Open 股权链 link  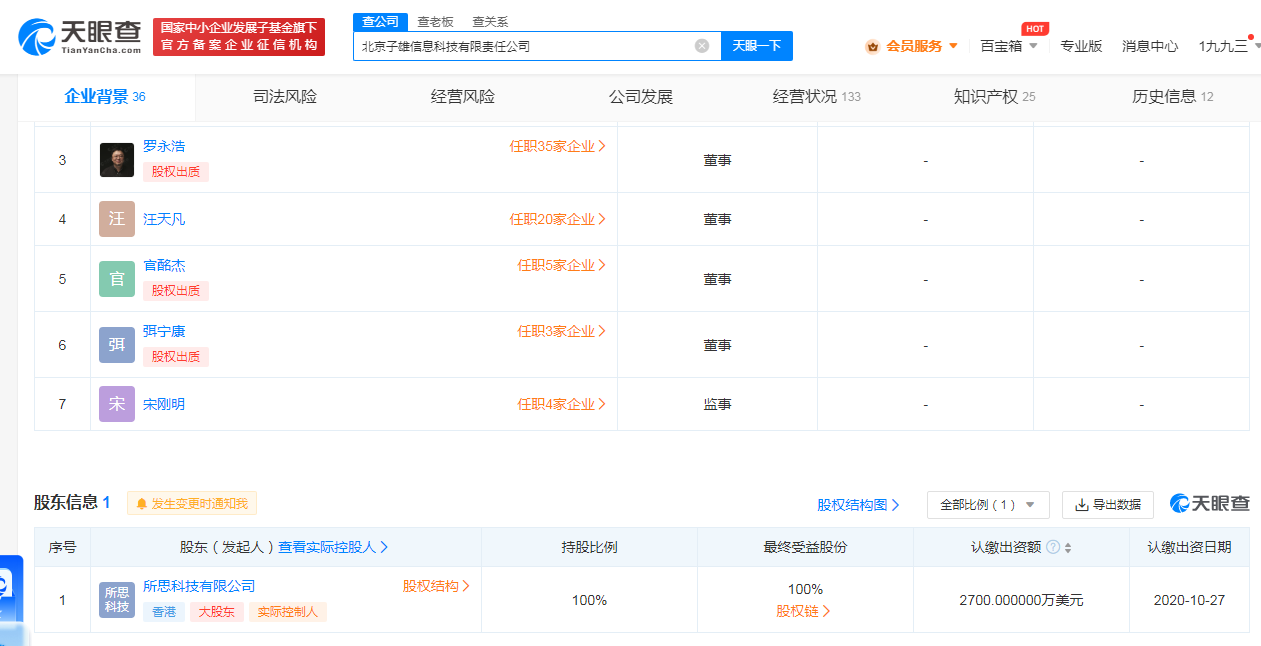click(x=804, y=611)
